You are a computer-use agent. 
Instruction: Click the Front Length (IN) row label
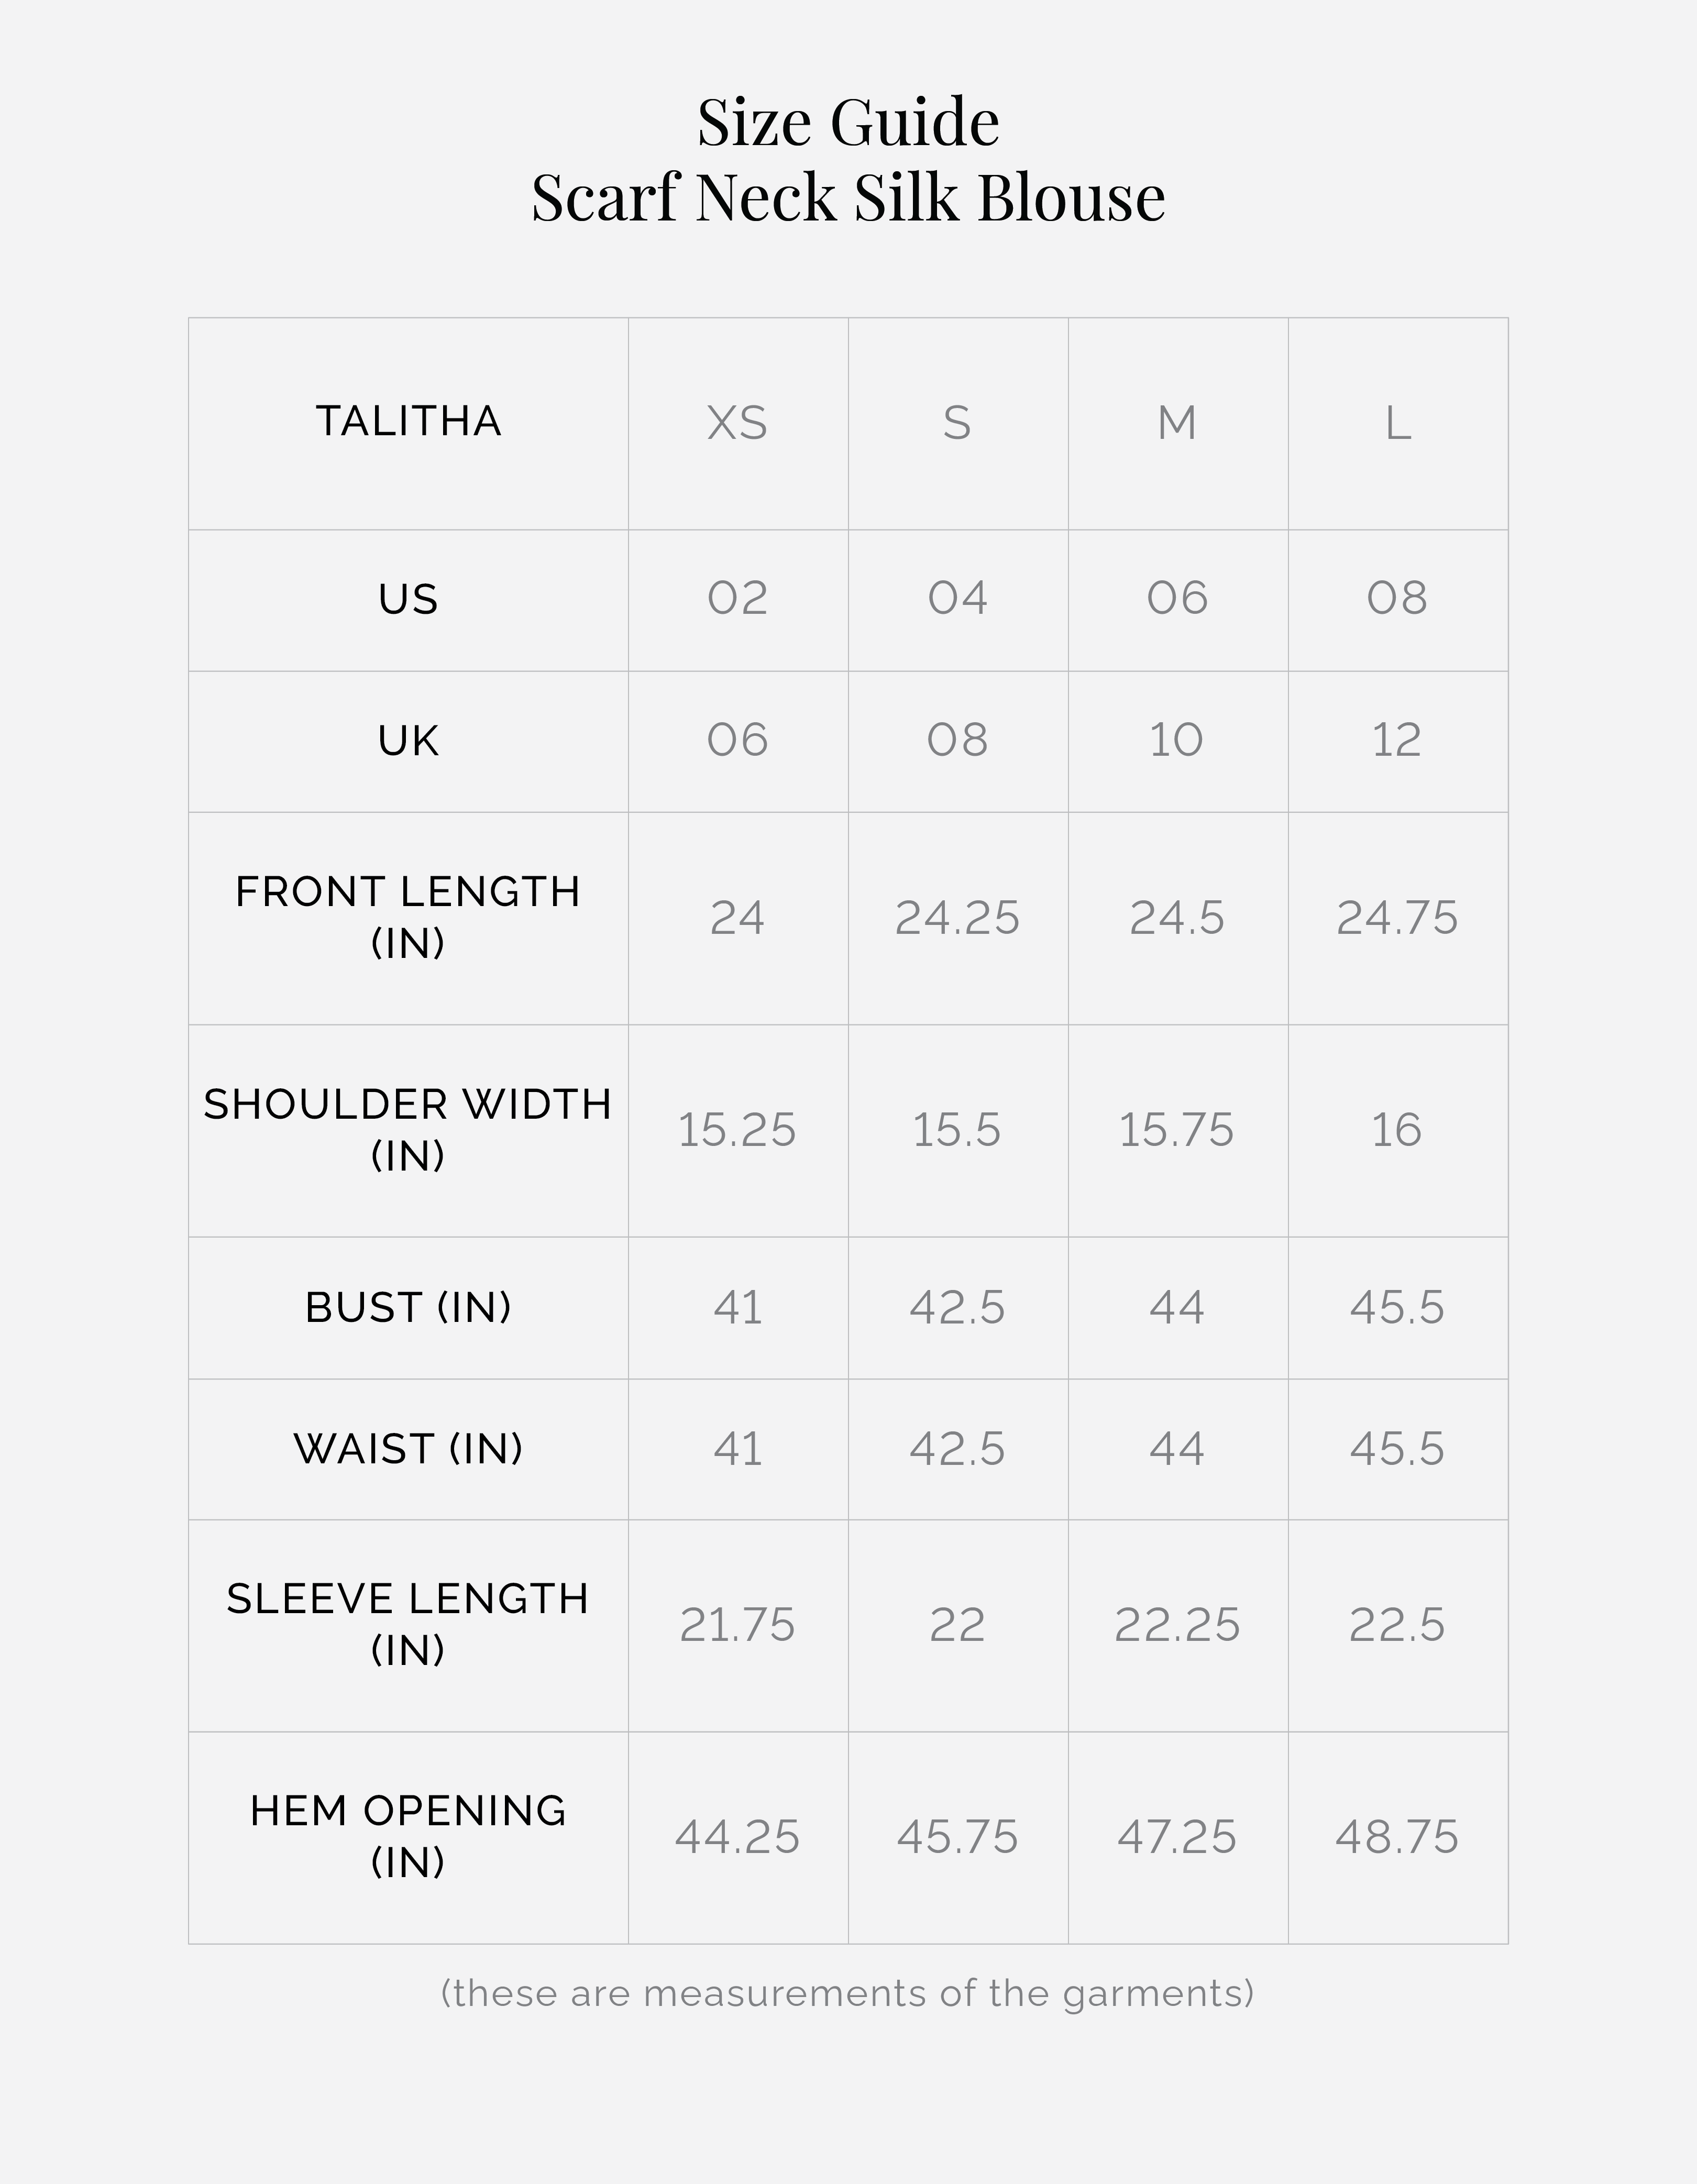(408, 916)
